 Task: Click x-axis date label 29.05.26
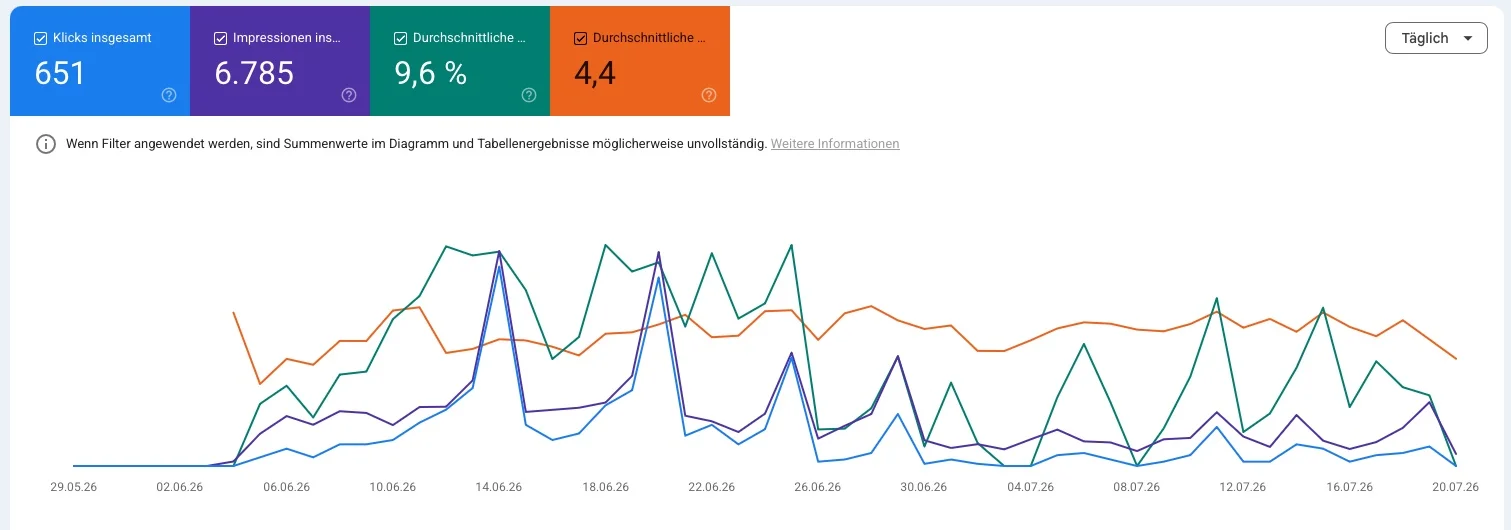(x=74, y=487)
